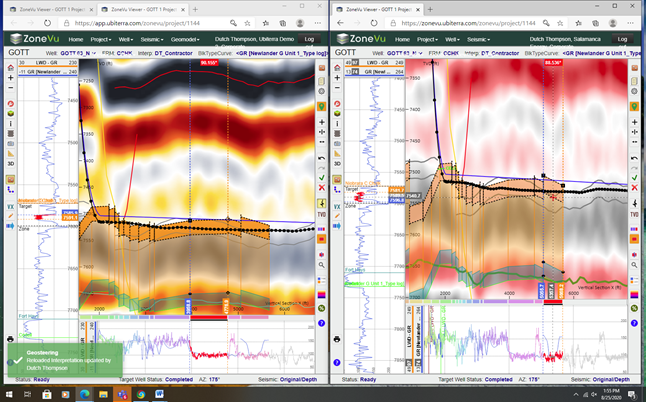Accept with green checkmark in left window's right toolbar
The width and height of the screenshot is (646, 402).
pos(321,178)
